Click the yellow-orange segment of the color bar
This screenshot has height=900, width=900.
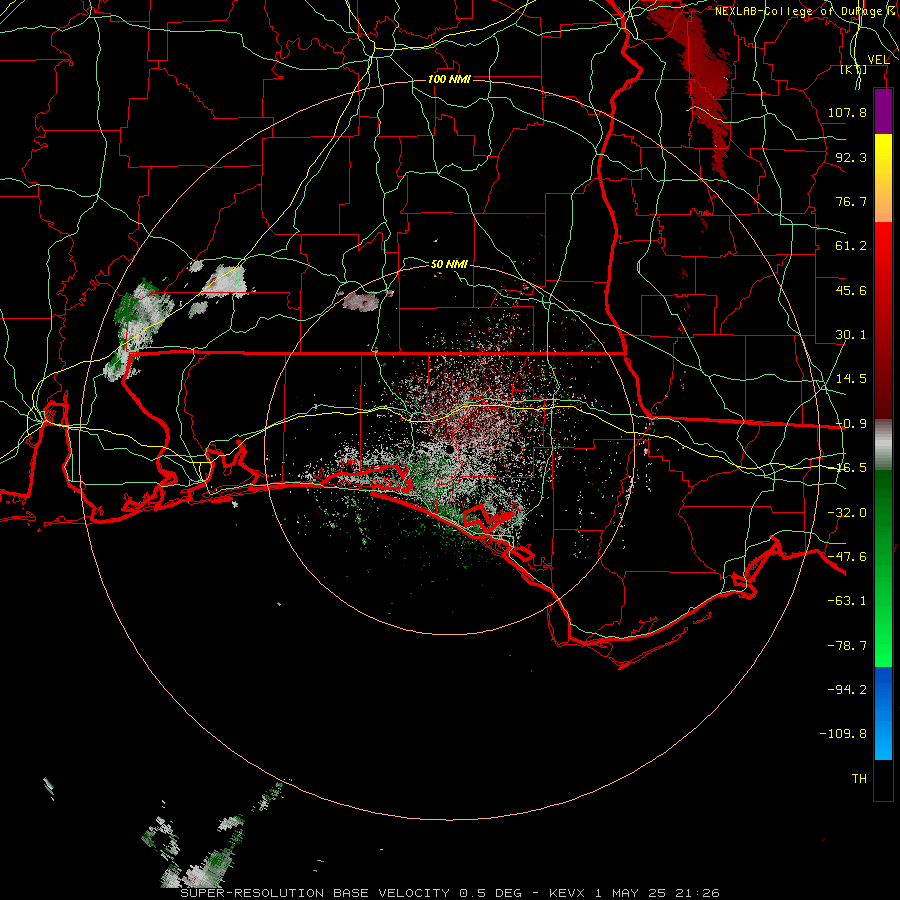point(883,178)
